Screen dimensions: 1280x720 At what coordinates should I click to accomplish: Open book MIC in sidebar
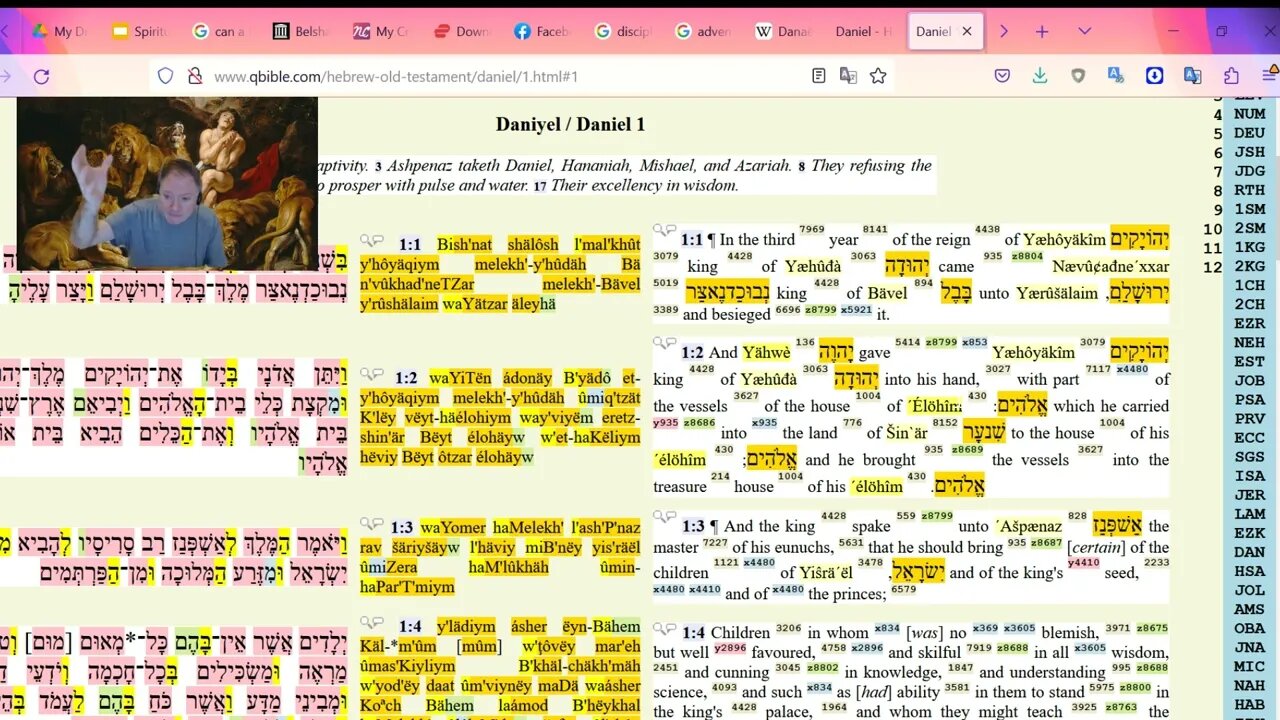click(x=1249, y=665)
